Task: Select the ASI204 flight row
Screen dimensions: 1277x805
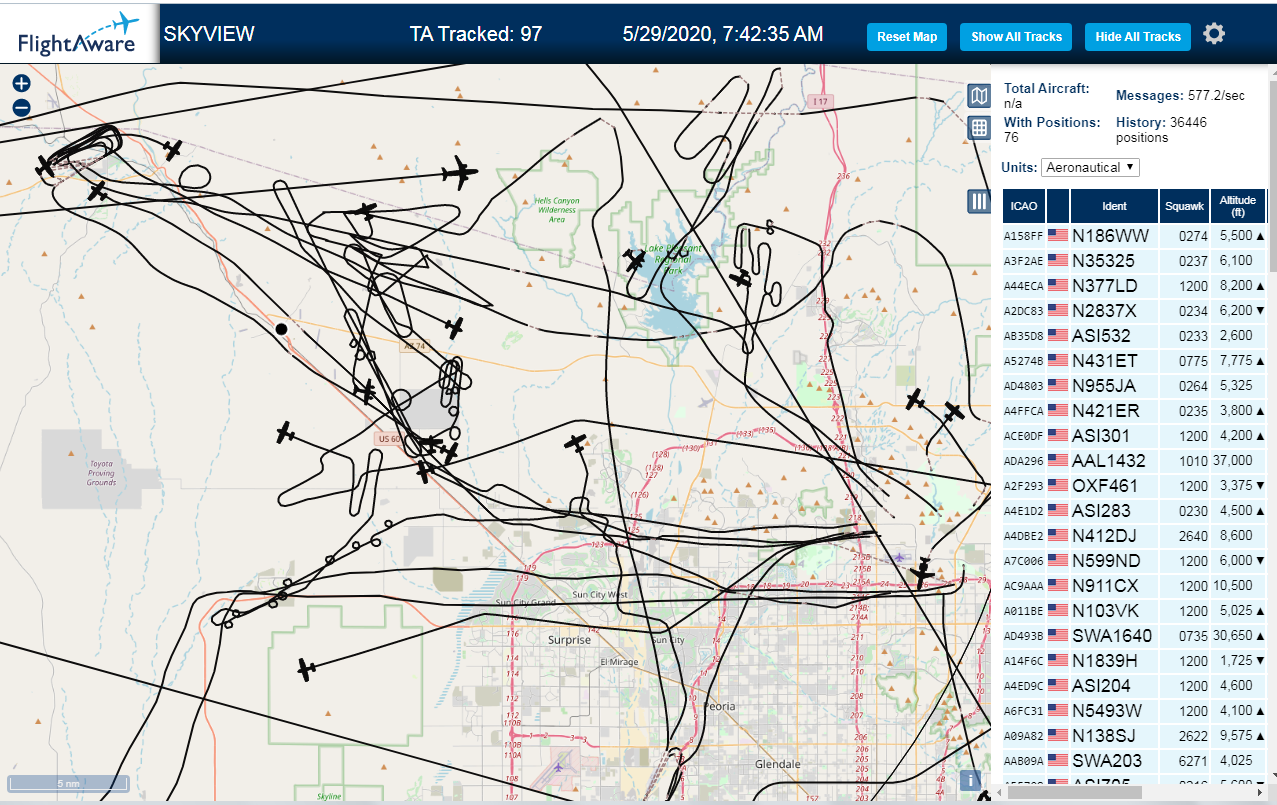Action: click(1135, 686)
